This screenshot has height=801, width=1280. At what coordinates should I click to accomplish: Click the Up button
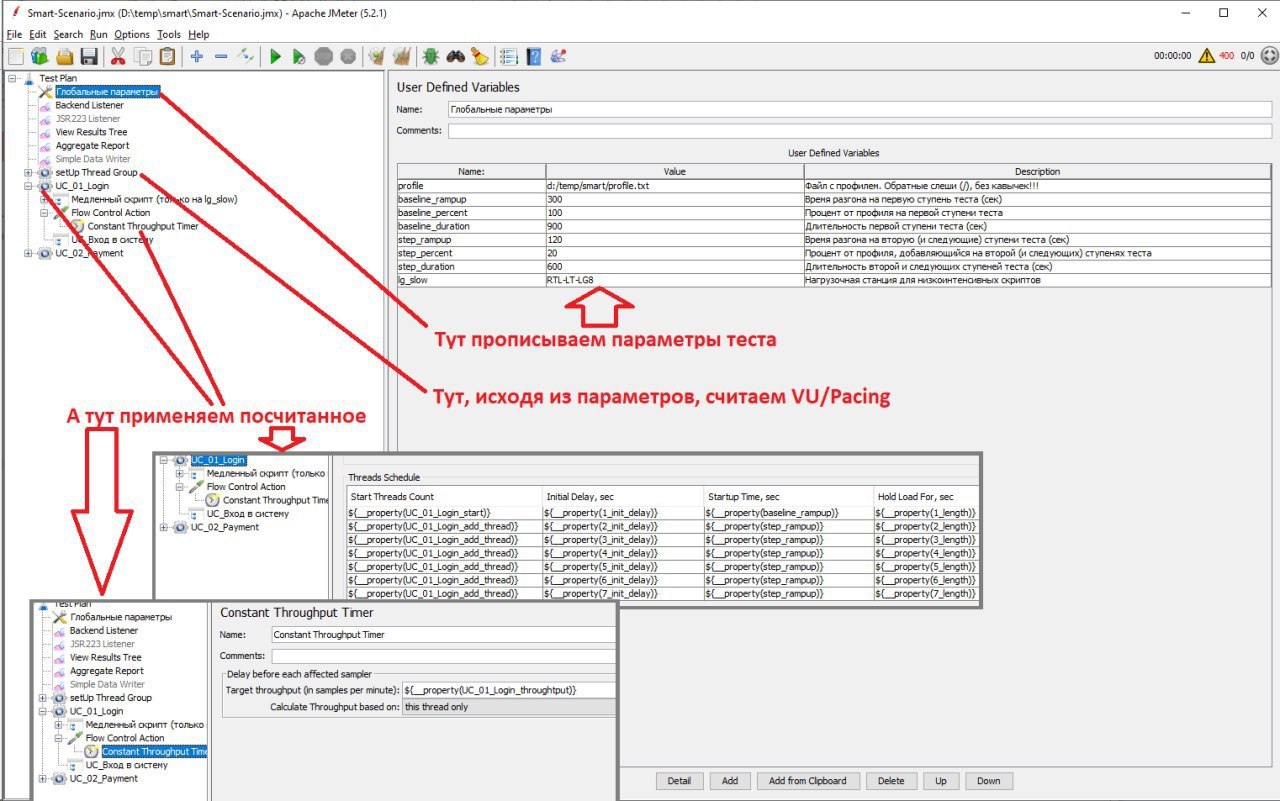tap(941, 781)
